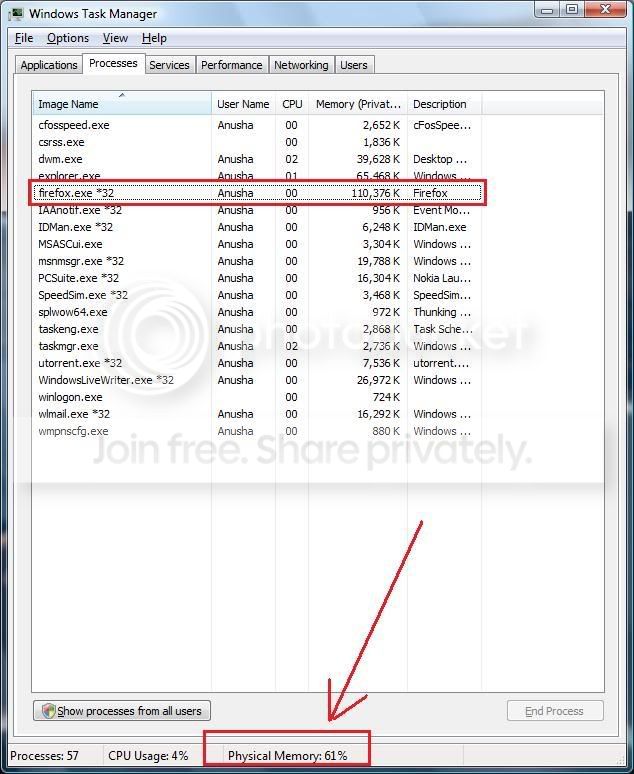Click the shield icon on Show processes button
Screen dimensions: 634x774
pyautogui.click(x=48, y=711)
